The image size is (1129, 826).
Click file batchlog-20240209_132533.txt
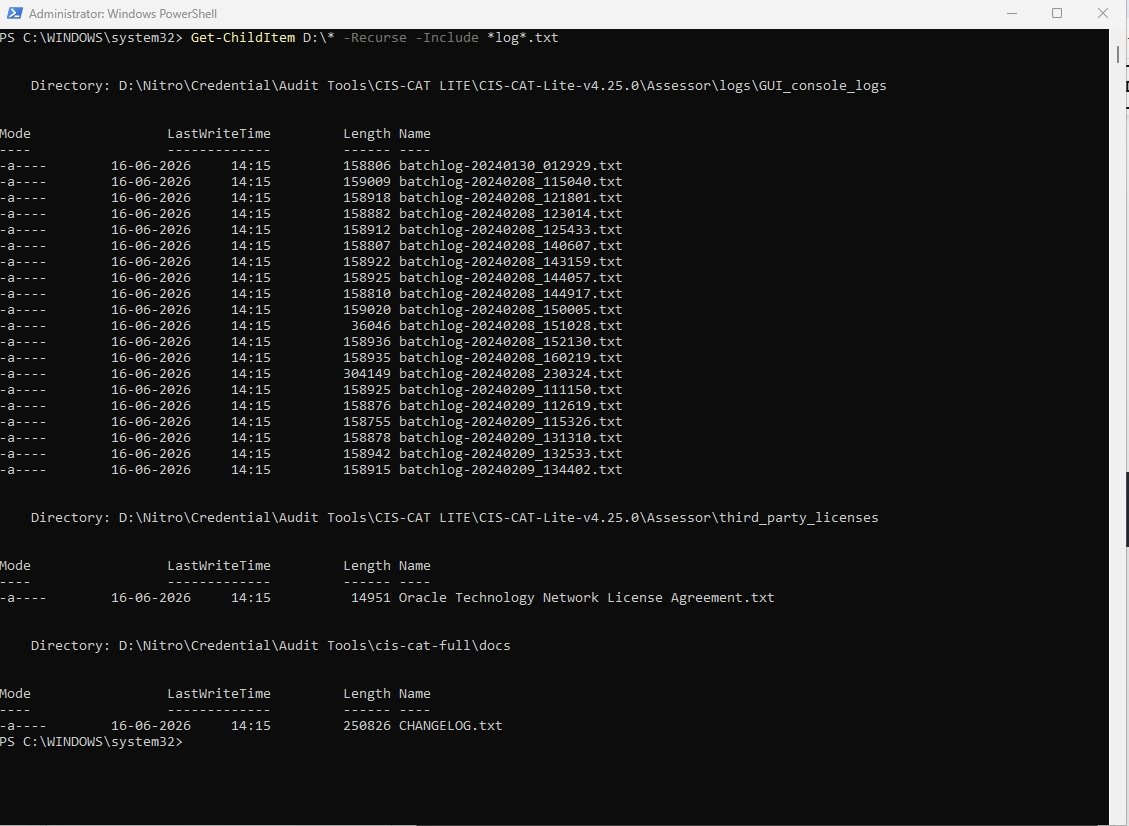point(510,454)
